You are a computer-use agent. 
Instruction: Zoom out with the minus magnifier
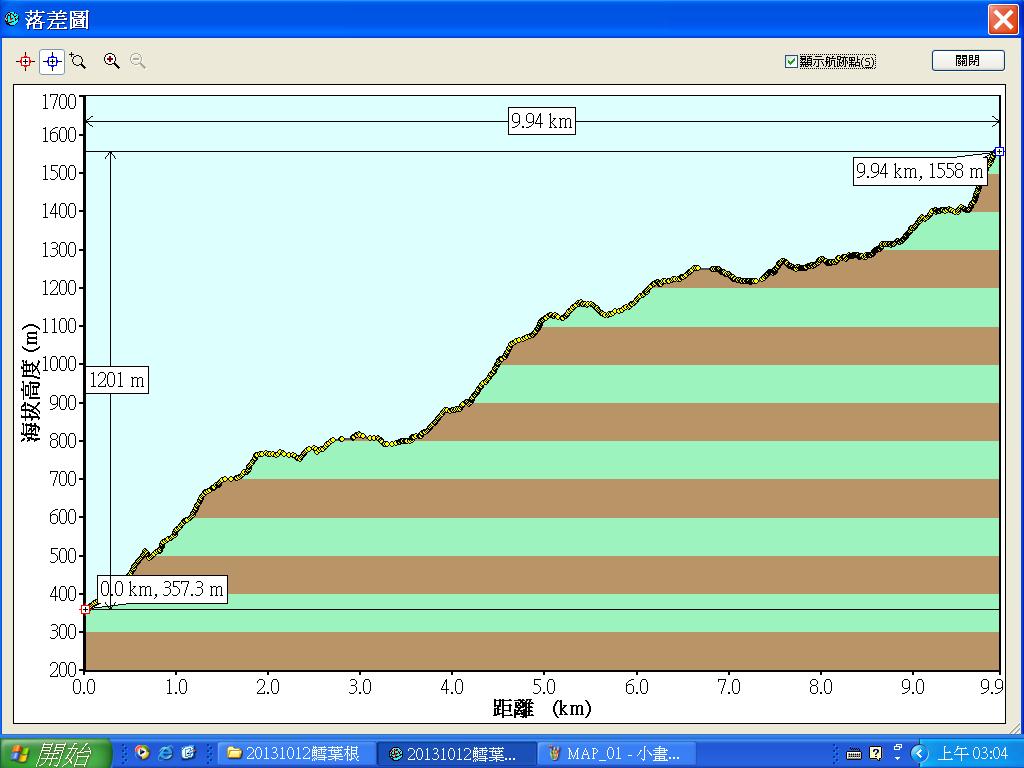coord(137,61)
